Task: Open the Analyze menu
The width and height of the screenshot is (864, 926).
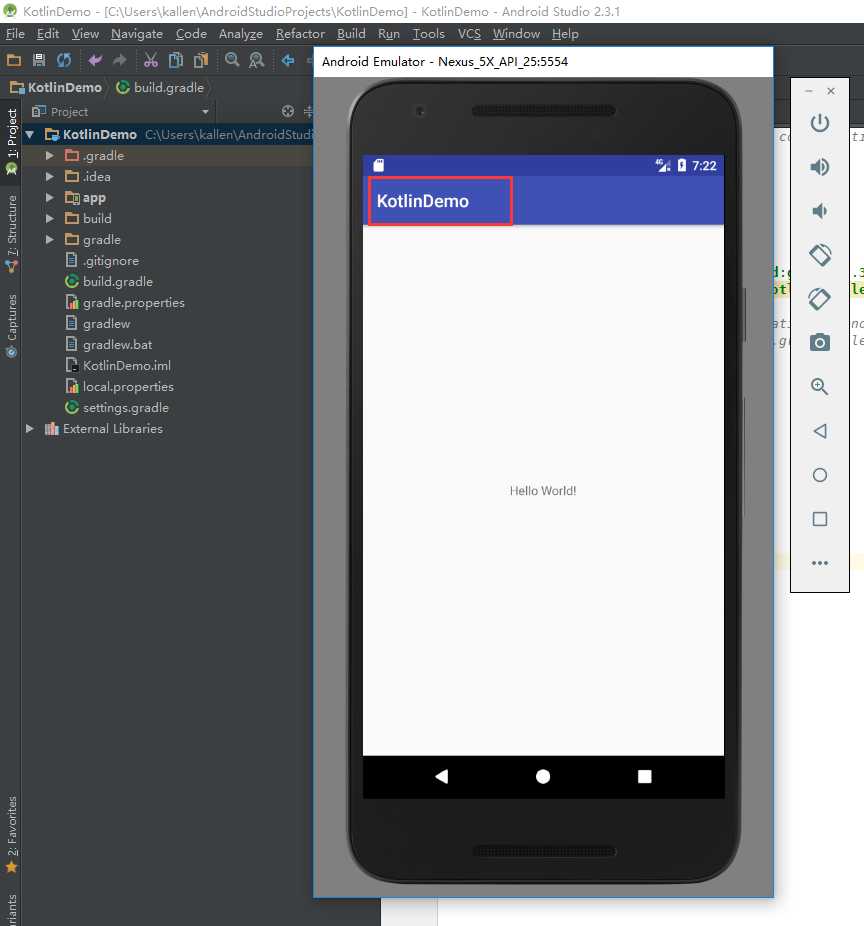Action: [x=241, y=34]
